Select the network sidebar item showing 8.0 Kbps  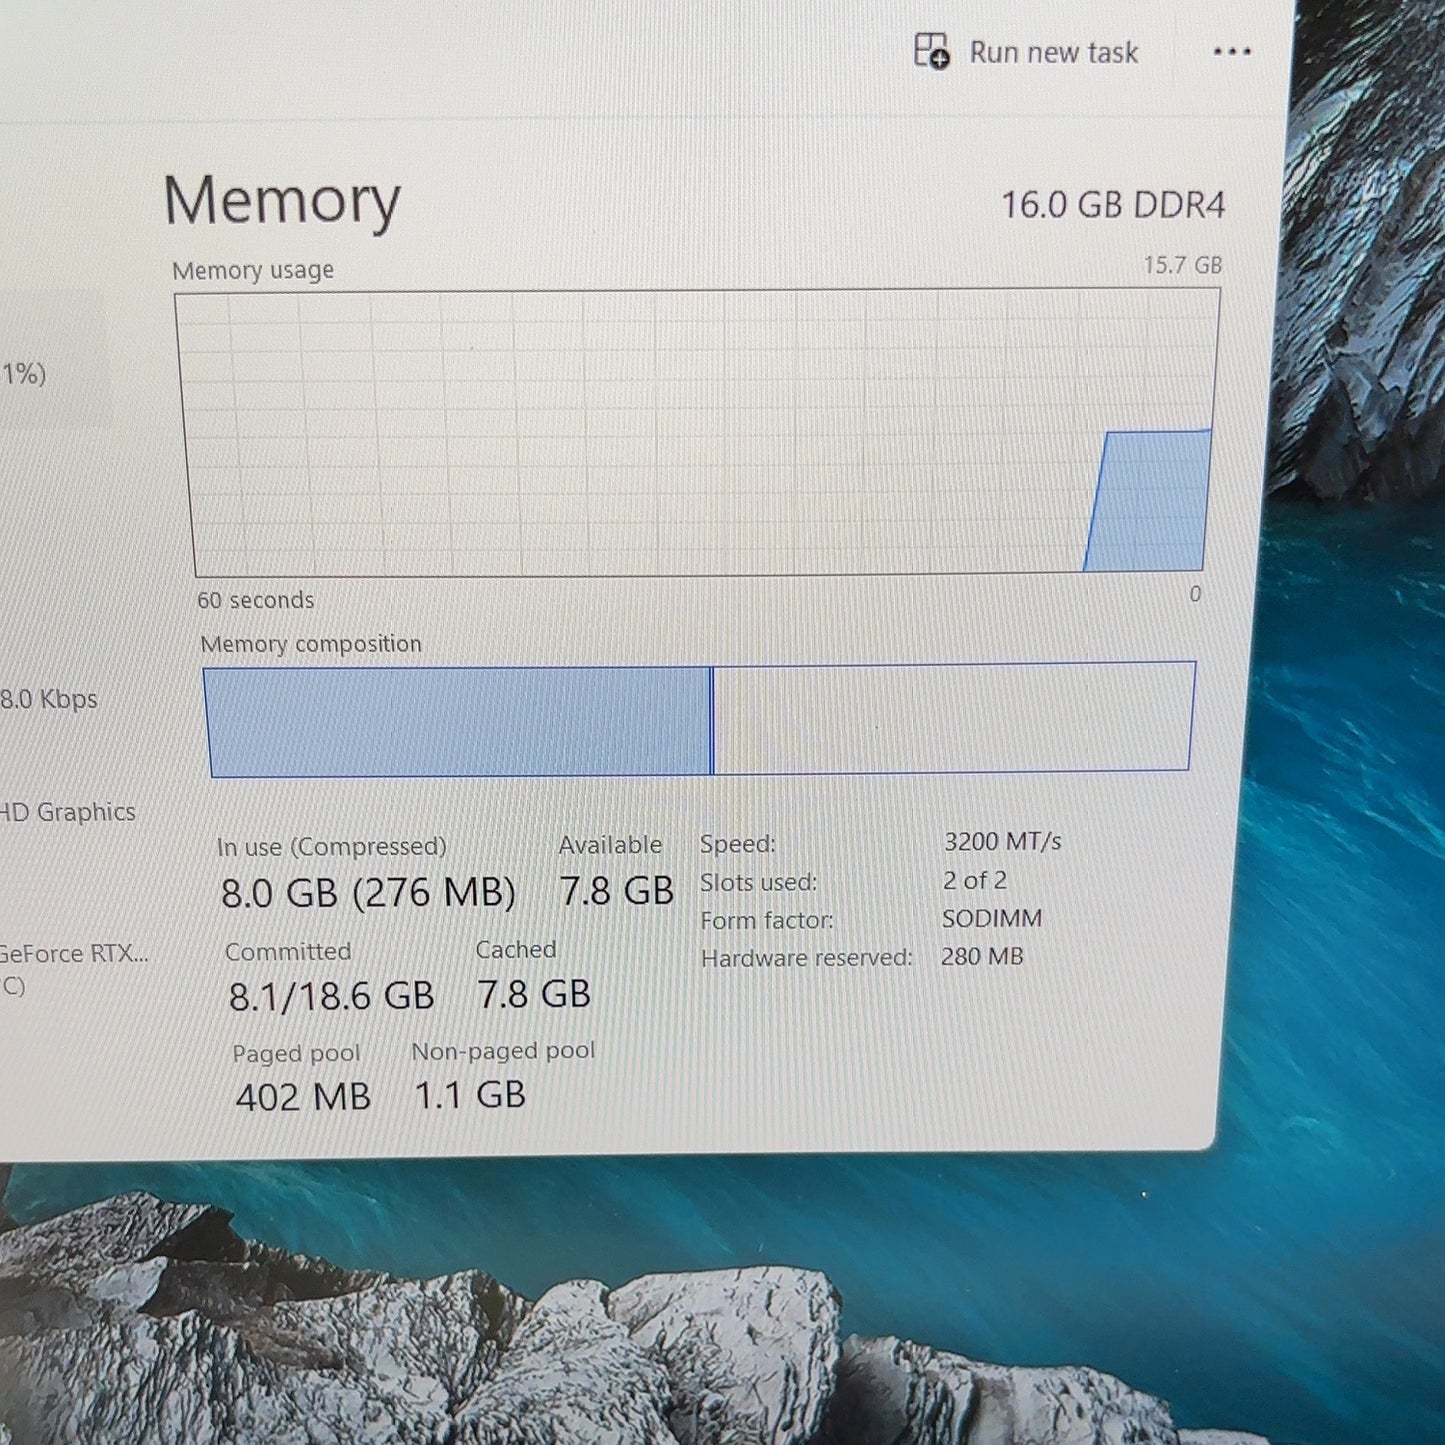[x=49, y=699]
